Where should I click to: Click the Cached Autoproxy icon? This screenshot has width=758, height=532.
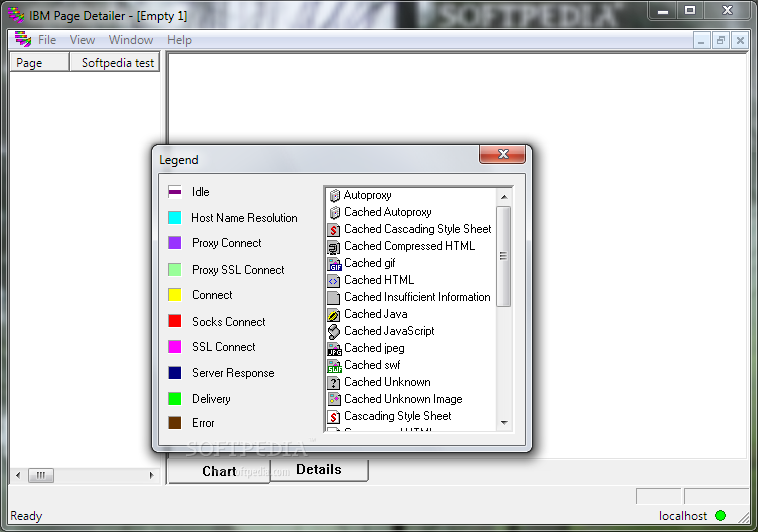point(335,212)
